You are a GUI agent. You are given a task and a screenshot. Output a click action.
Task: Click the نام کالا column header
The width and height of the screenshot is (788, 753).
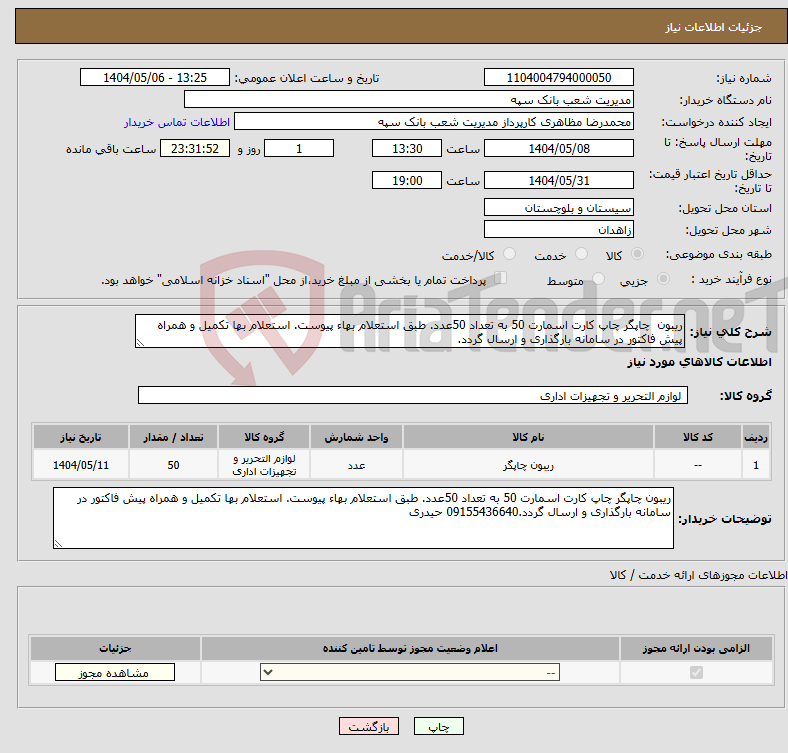[x=527, y=437]
